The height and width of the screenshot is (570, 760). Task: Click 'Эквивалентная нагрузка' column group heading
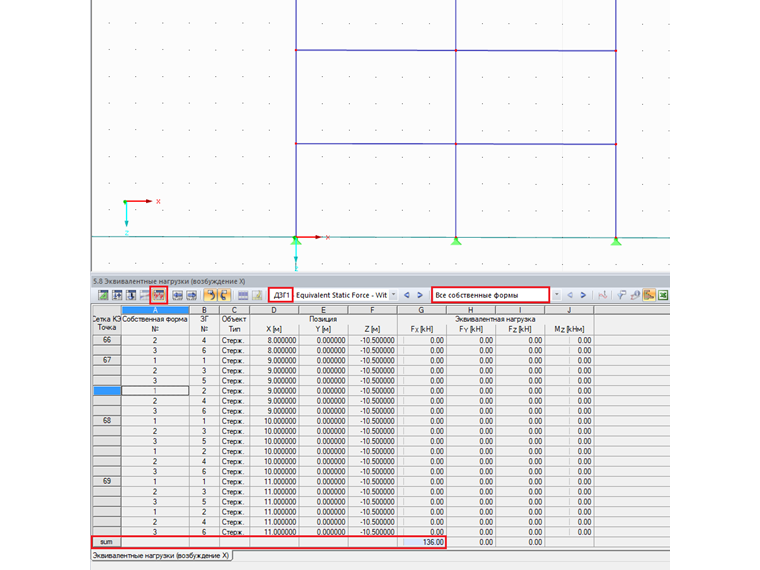click(x=495, y=319)
